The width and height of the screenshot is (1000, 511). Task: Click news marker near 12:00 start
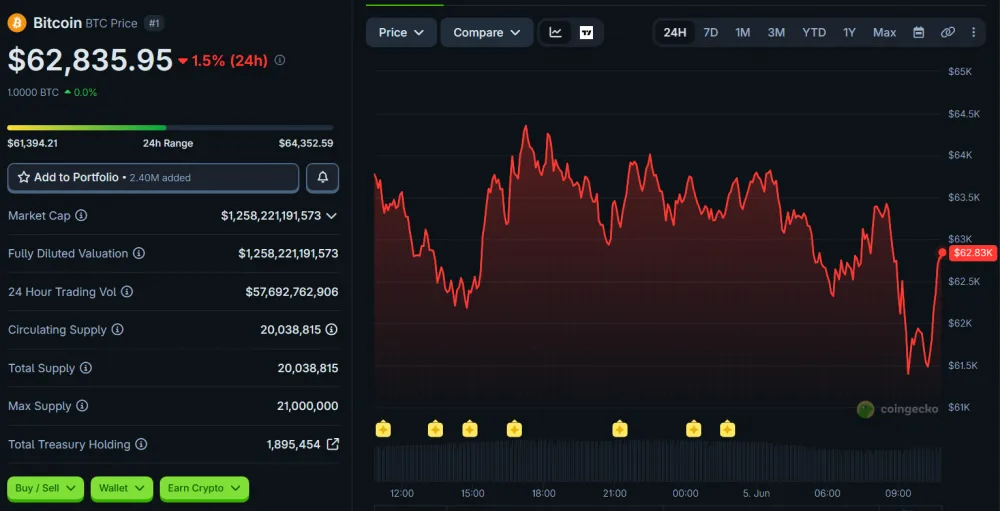[383, 429]
